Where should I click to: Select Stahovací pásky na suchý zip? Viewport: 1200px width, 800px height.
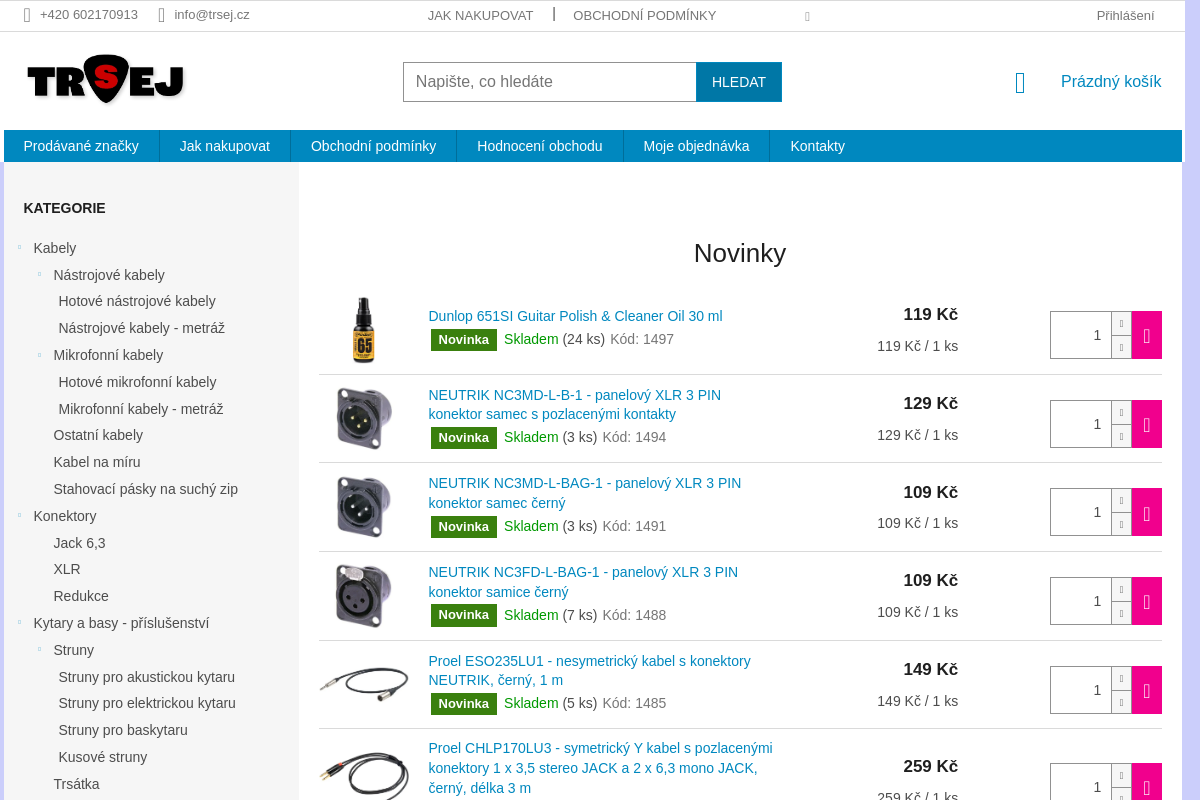point(146,489)
